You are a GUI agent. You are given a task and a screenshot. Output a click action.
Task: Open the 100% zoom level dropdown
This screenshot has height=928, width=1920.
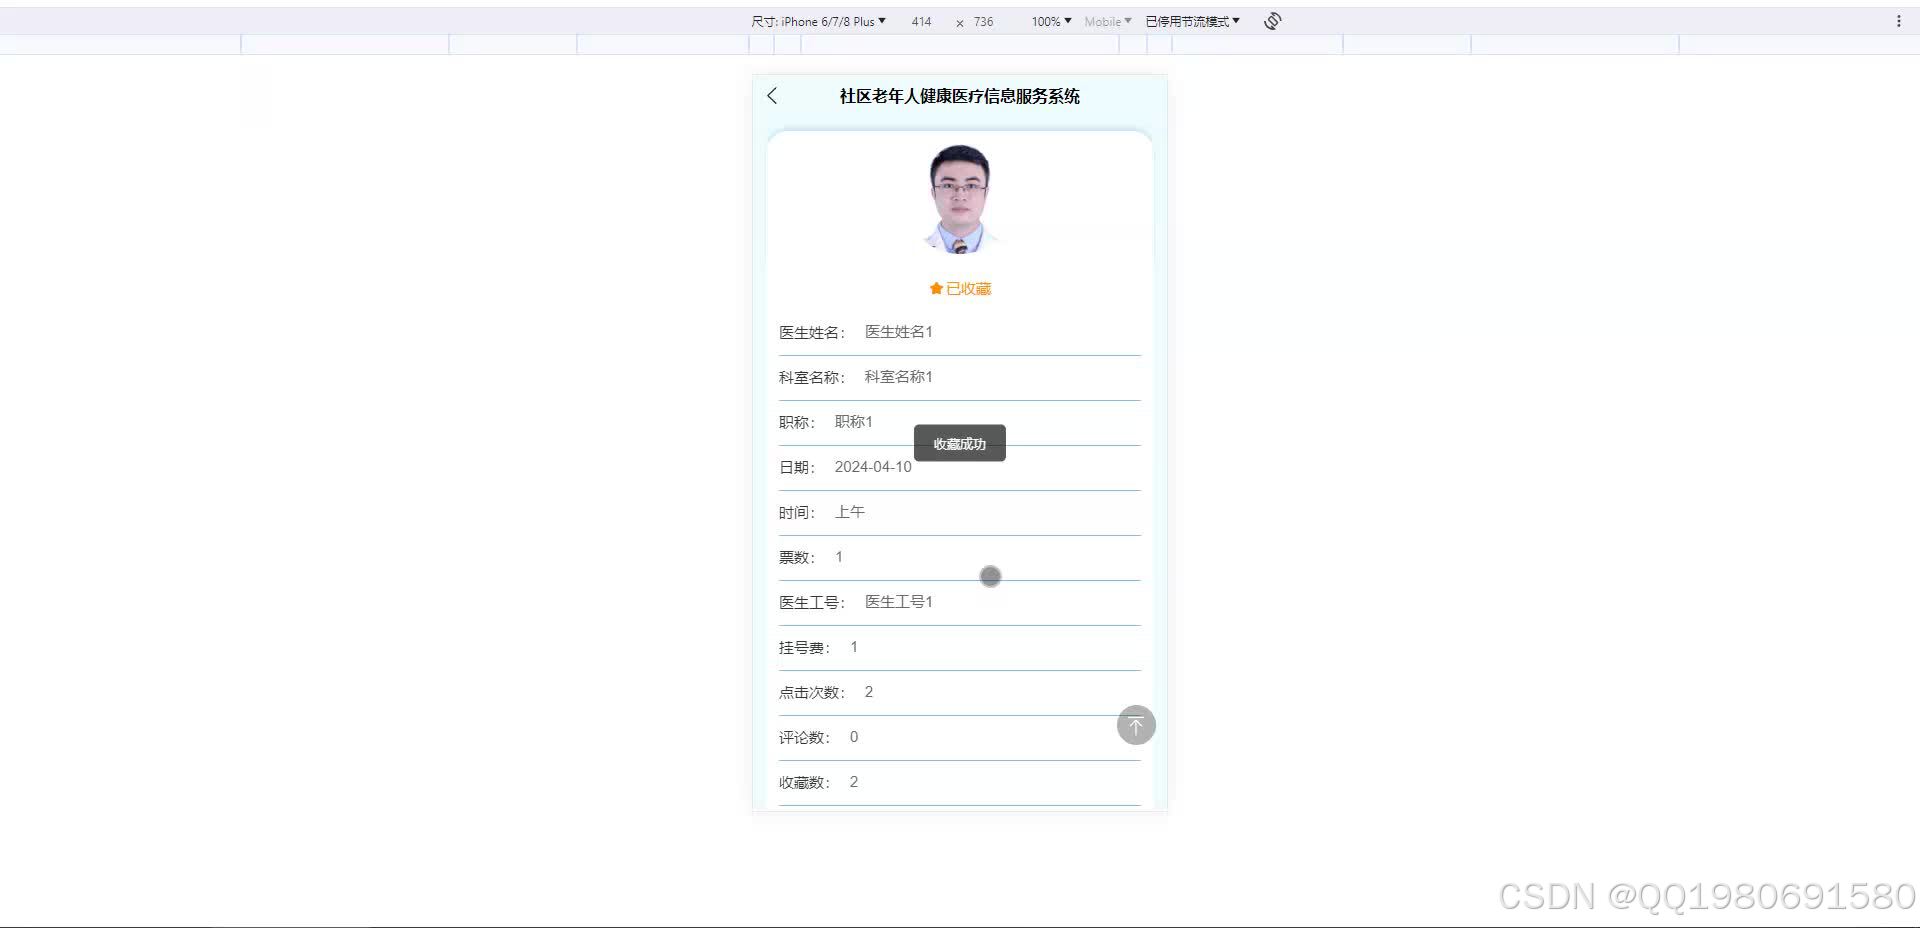click(x=1049, y=20)
